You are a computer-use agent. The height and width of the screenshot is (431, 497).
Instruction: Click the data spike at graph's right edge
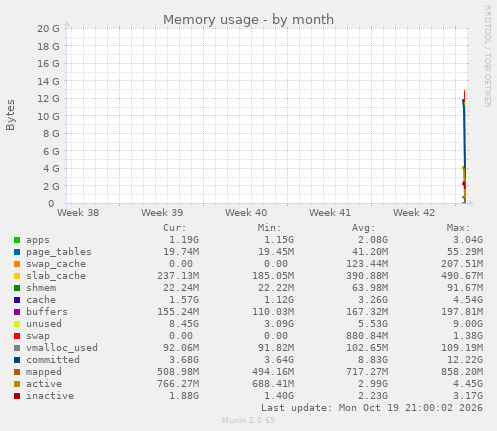pos(464,147)
